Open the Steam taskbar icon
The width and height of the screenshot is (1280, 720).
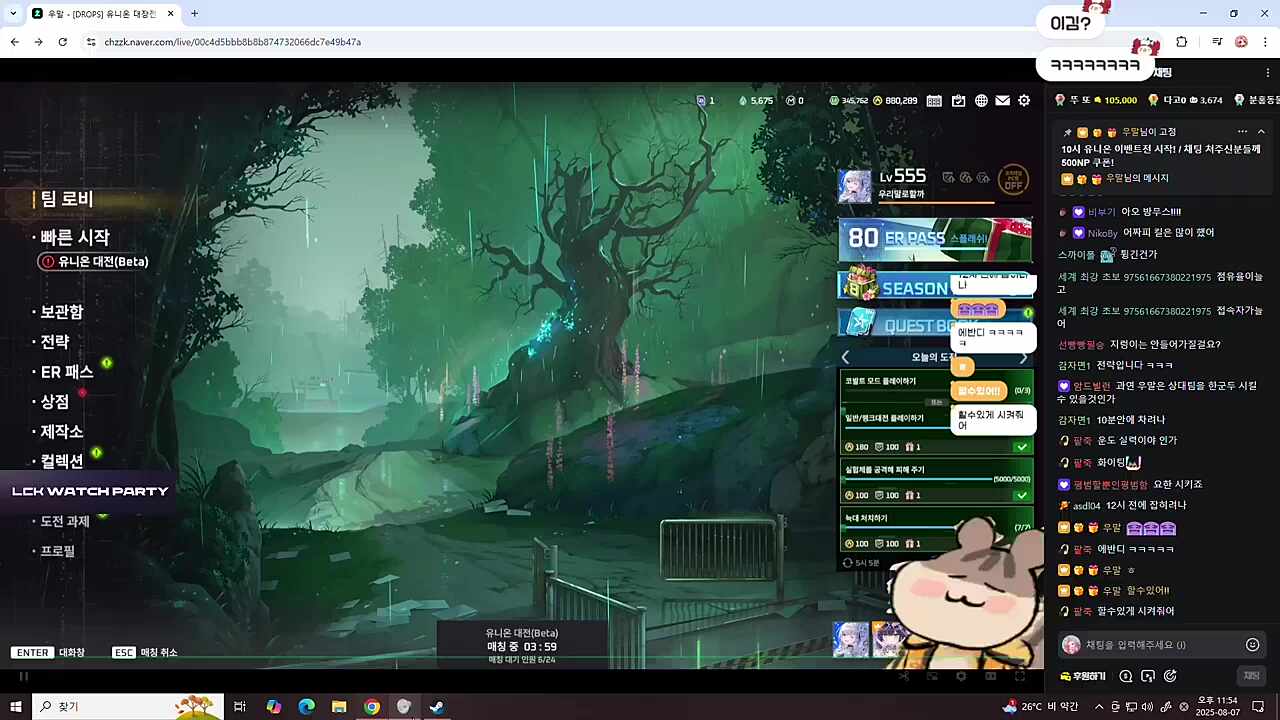(x=437, y=707)
